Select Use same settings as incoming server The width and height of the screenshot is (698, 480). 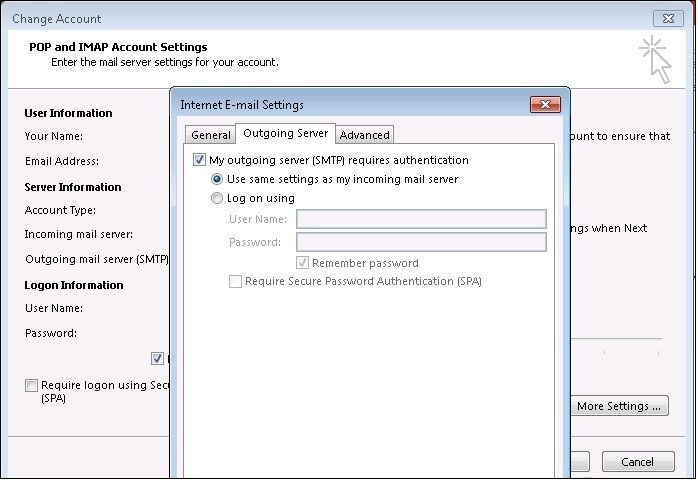pos(217,179)
